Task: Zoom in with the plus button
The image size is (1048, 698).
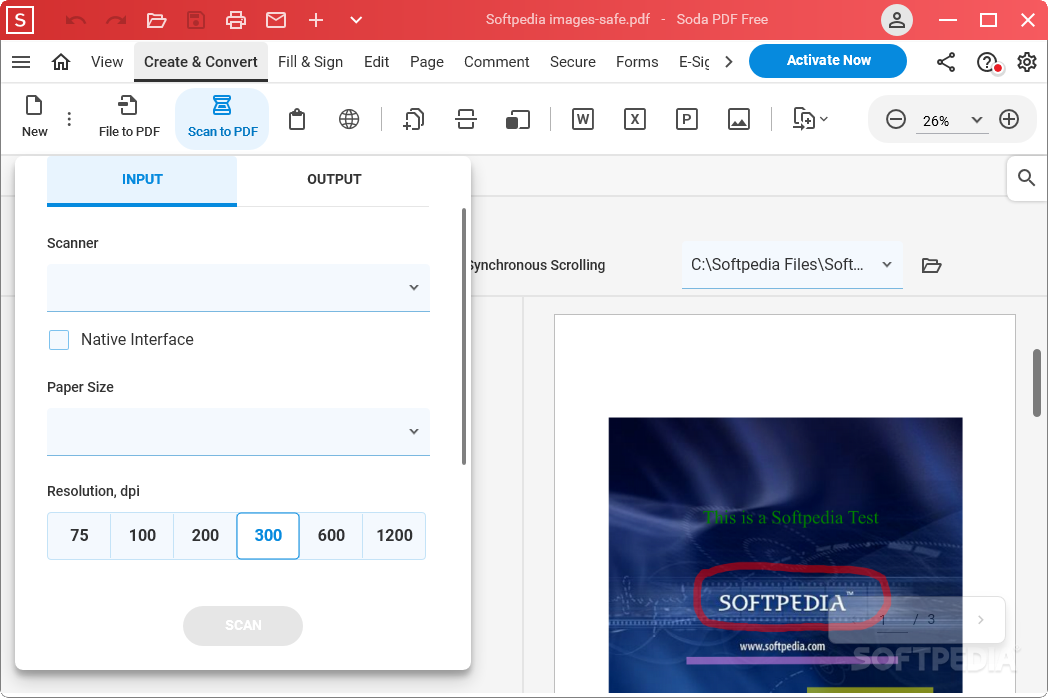Action: [x=1009, y=120]
